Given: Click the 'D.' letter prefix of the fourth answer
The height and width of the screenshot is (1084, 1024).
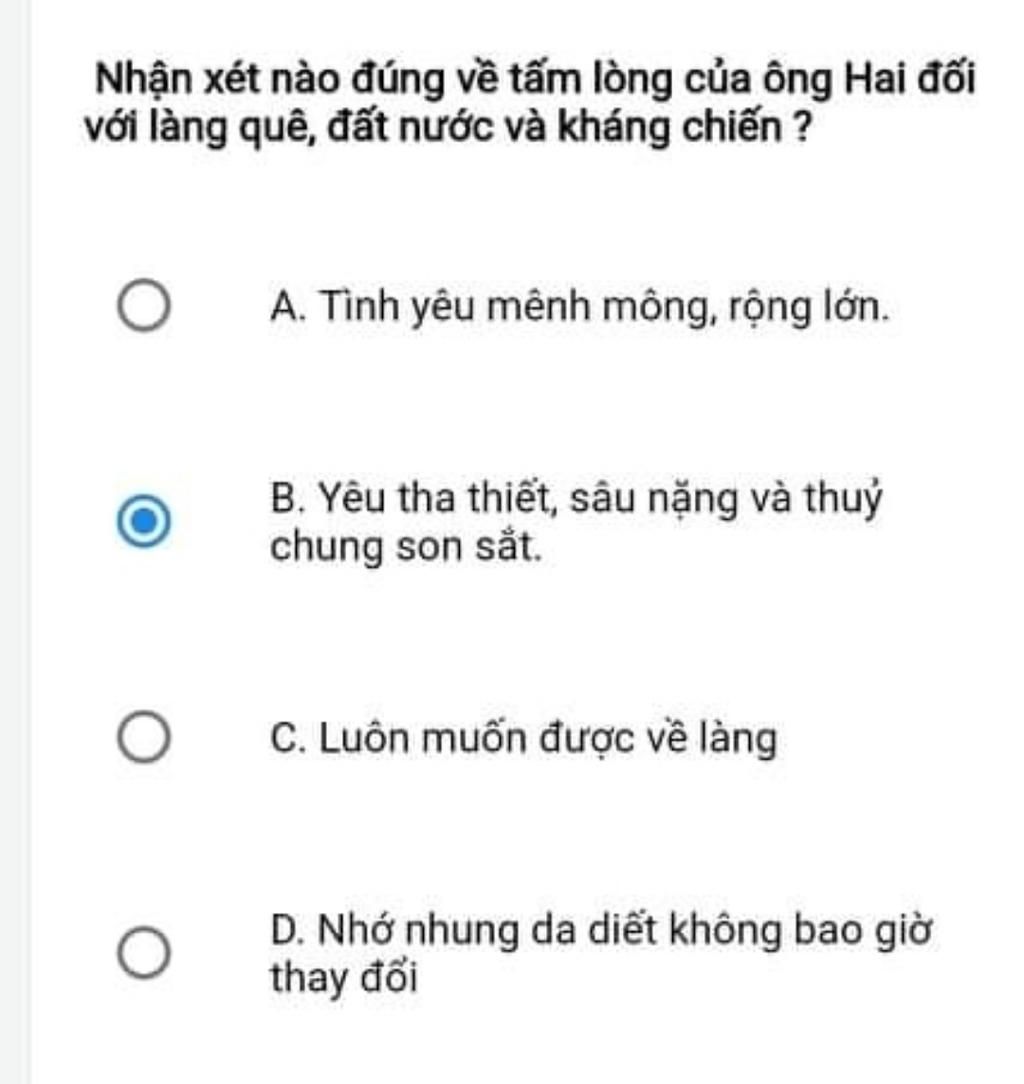Looking at the screenshot, I should coord(286,932).
